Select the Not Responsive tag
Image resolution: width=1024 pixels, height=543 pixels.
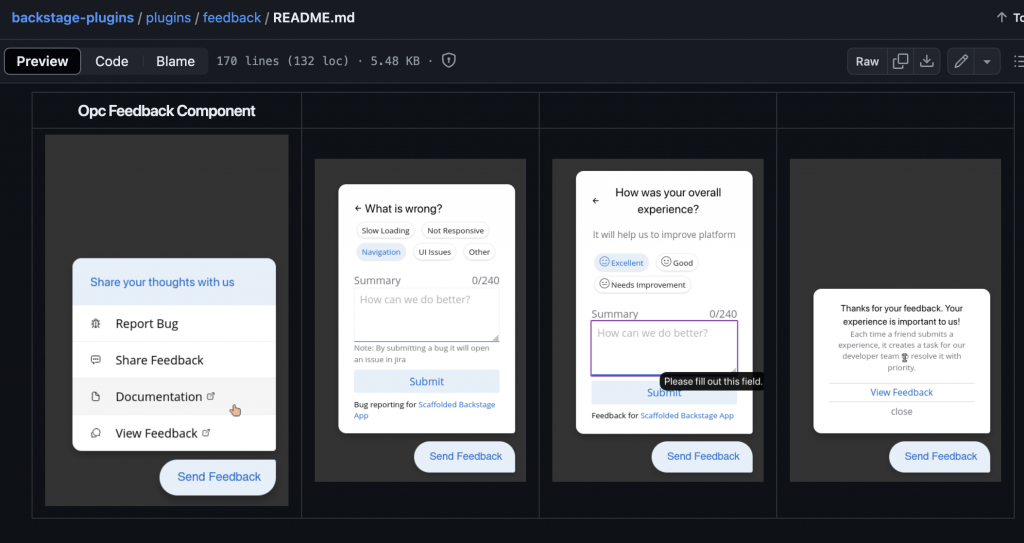tap(455, 231)
